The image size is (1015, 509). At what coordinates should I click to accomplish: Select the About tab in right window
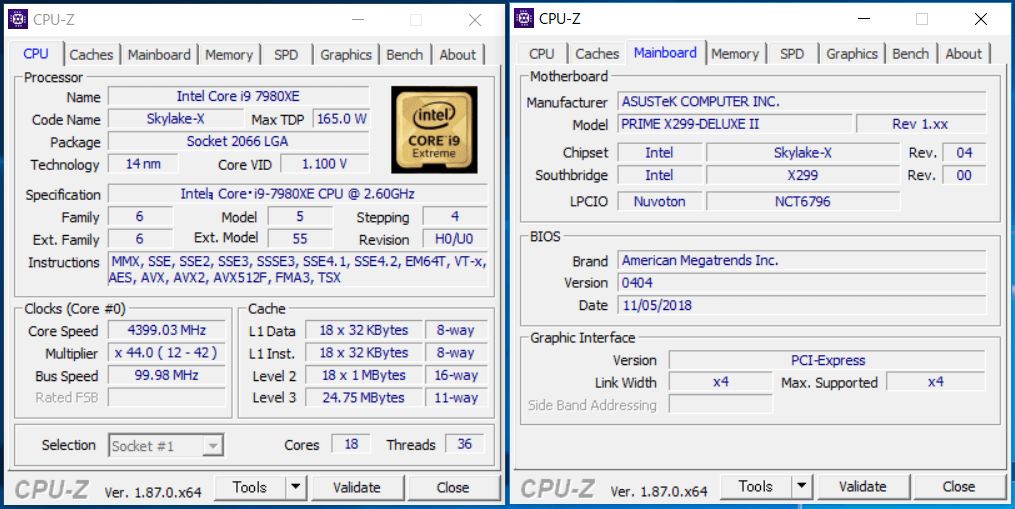click(x=964, y=54)
